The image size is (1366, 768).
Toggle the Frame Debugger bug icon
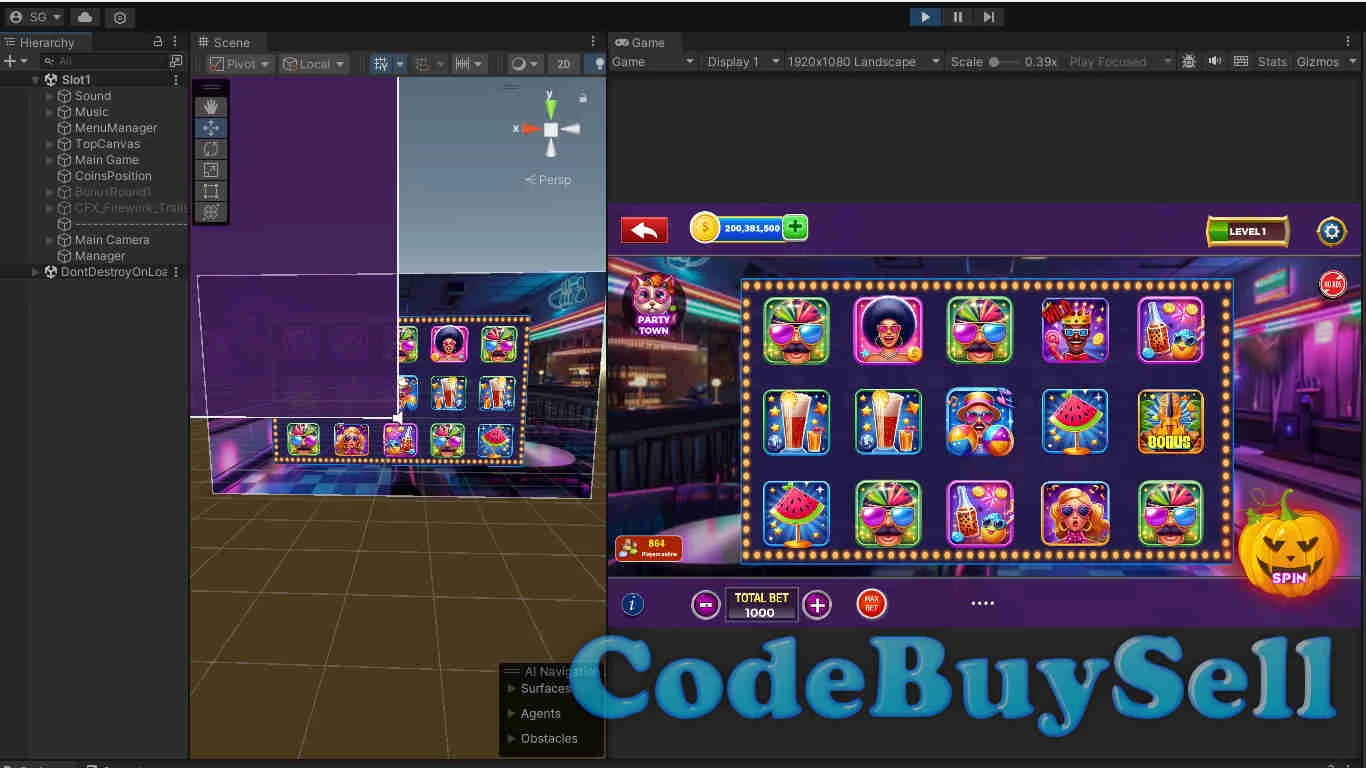(x=1189, y=62)
